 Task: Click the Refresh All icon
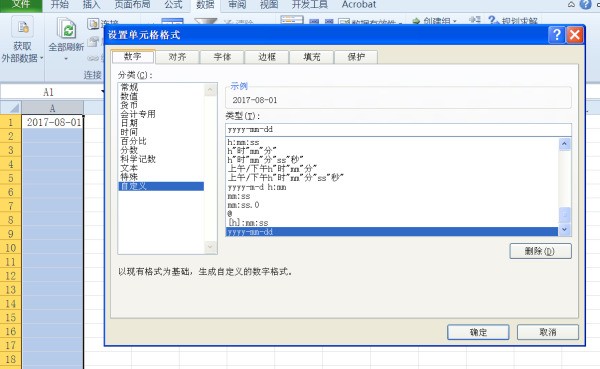pos(67,28)
